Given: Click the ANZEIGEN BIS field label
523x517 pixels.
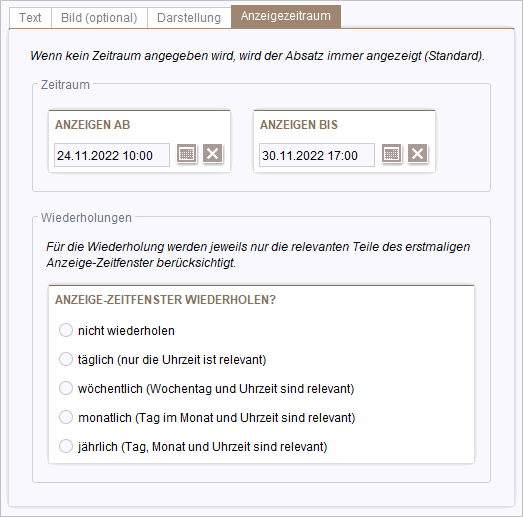Looking at the screenshot, I should 299,125.
